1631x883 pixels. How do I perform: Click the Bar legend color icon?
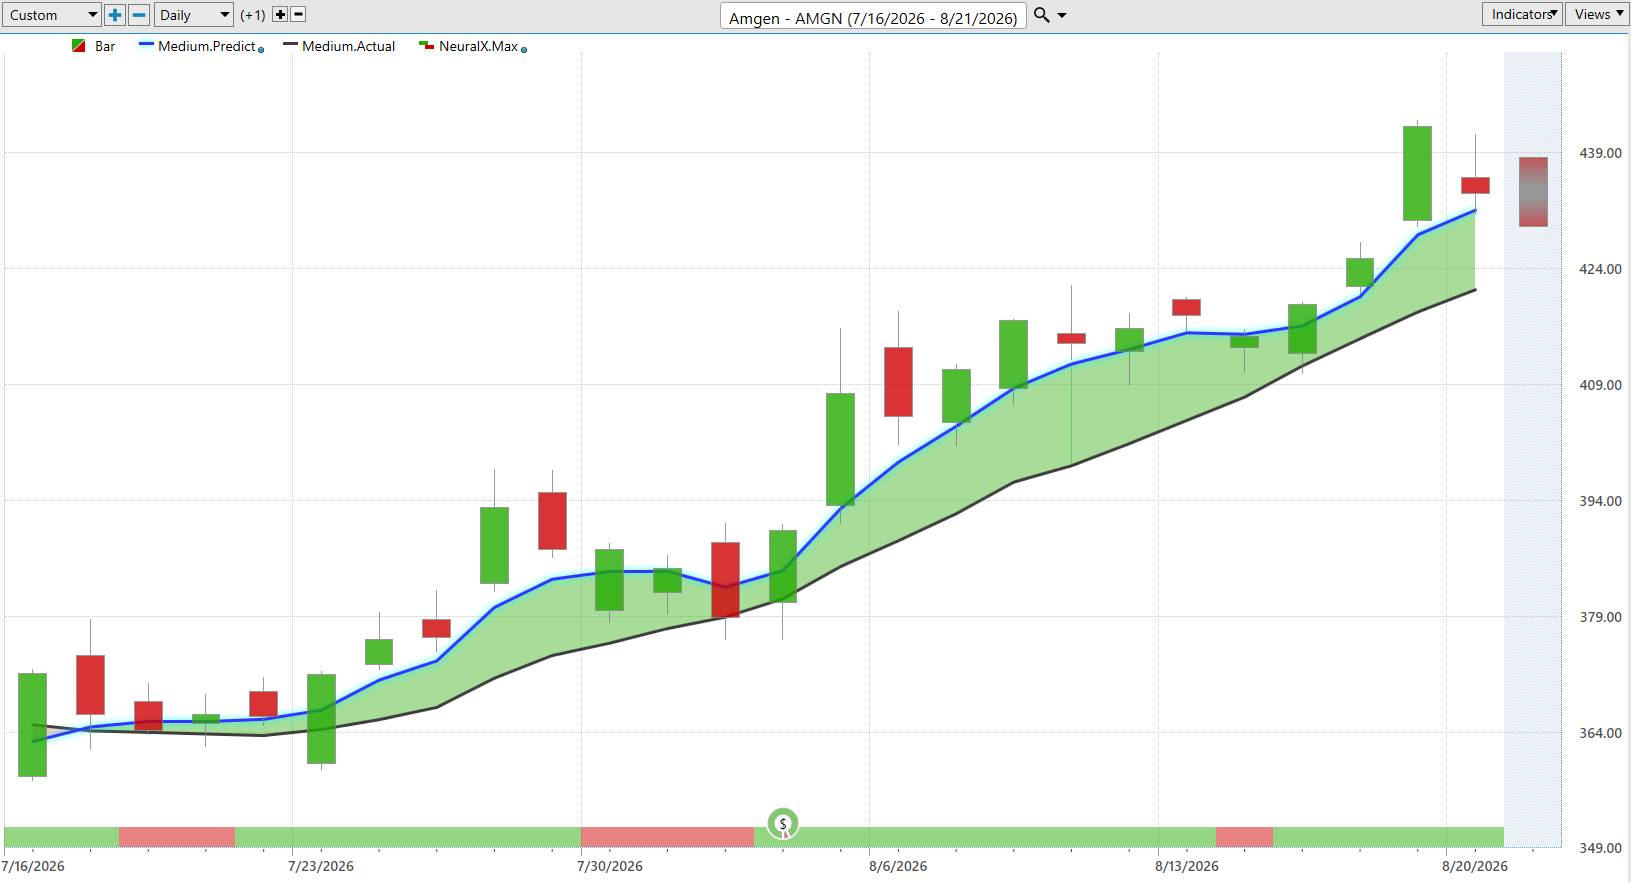coord(79,46)
